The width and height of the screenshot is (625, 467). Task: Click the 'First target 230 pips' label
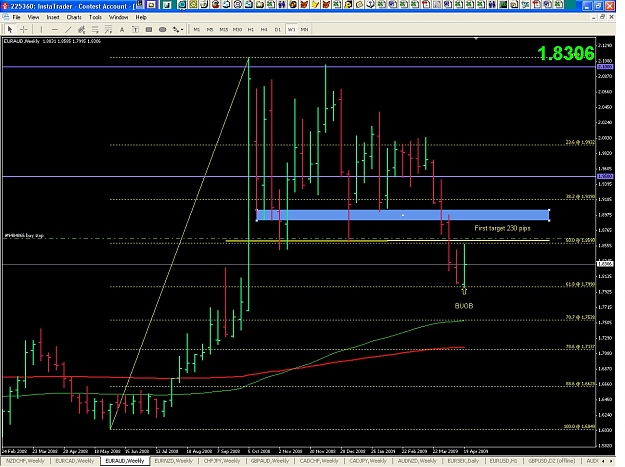[502, 228]
